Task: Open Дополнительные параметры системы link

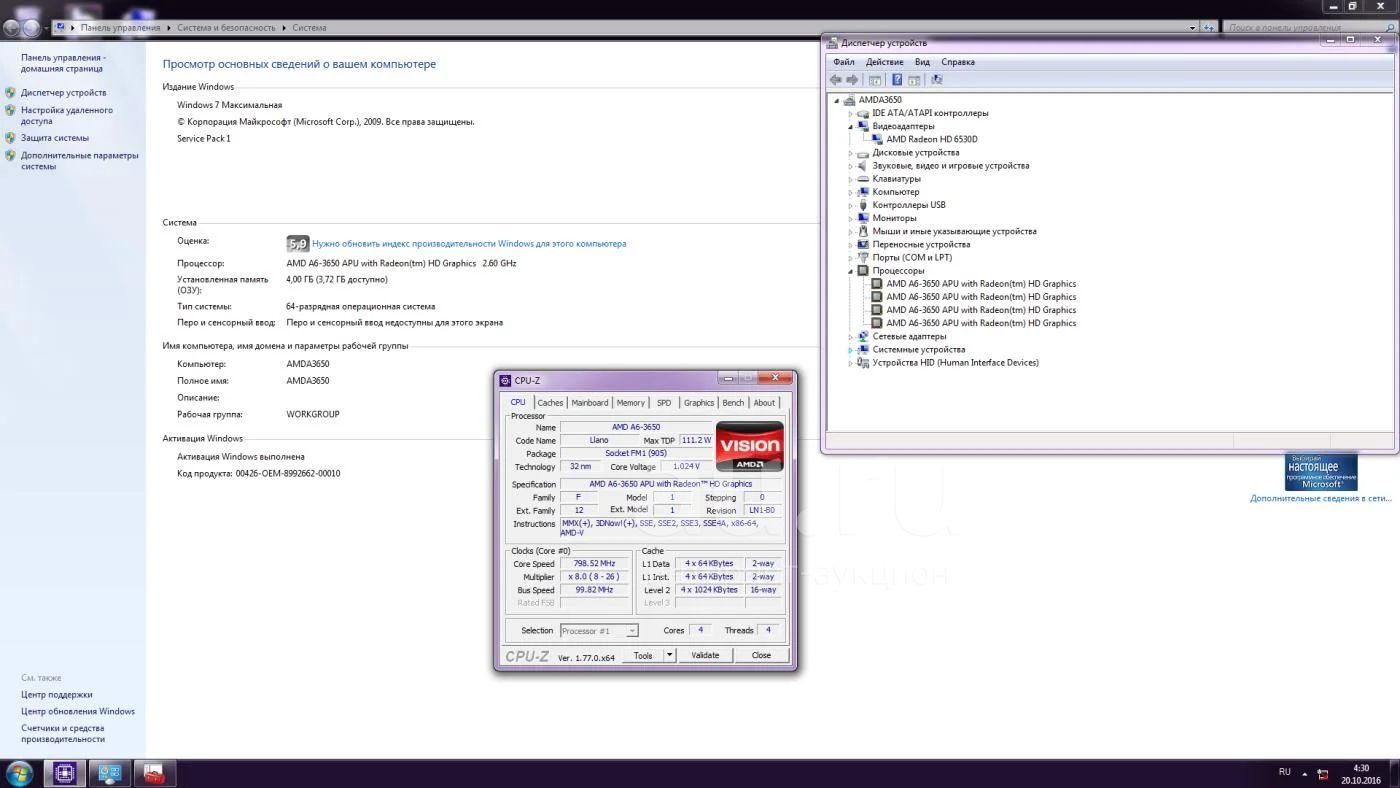Action: [x=80, y=161]
